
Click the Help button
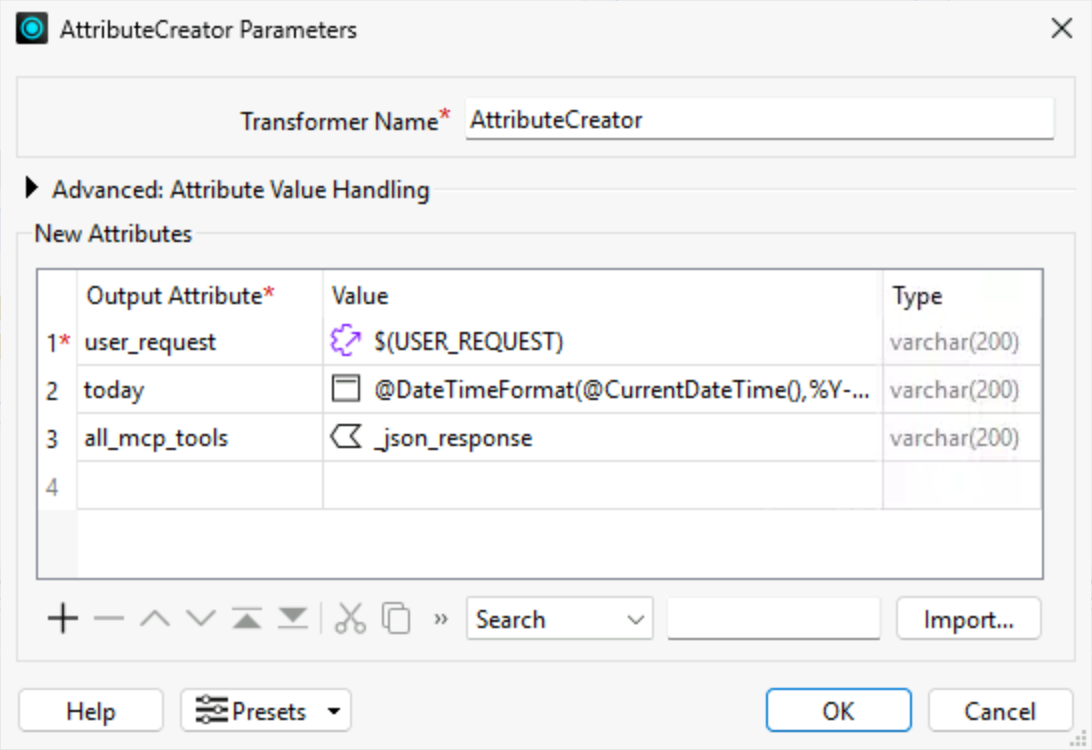91,711
